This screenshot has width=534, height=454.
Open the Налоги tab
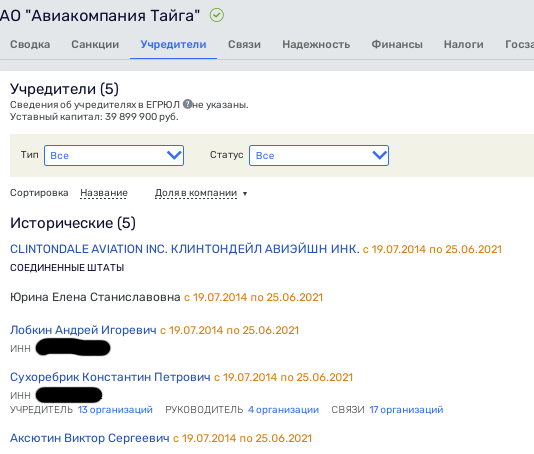pyautogui.click(x=464, y=44)
